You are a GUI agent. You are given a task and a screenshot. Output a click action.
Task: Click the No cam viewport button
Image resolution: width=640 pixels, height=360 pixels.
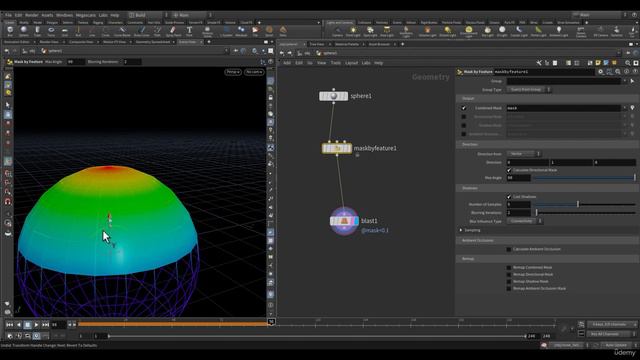click(x=254, y=72)
